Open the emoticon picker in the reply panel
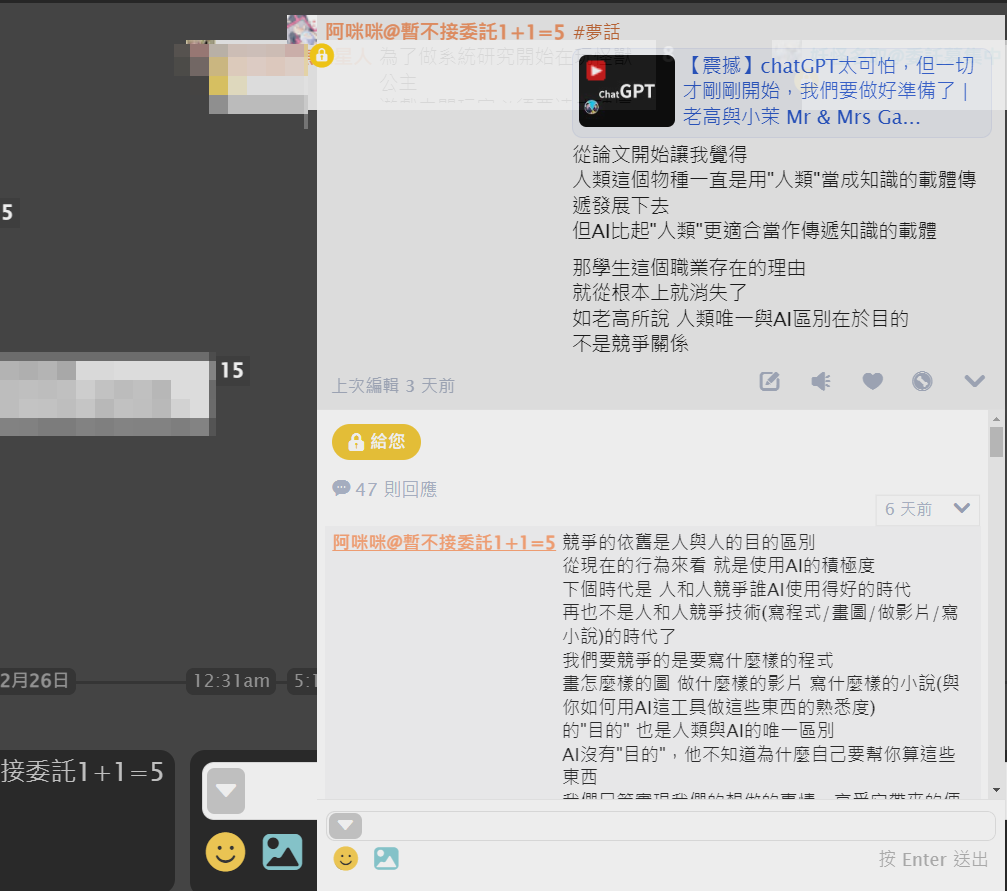Image resolution: width=1007 pixels, height=891 pixels. click(346, 858)
